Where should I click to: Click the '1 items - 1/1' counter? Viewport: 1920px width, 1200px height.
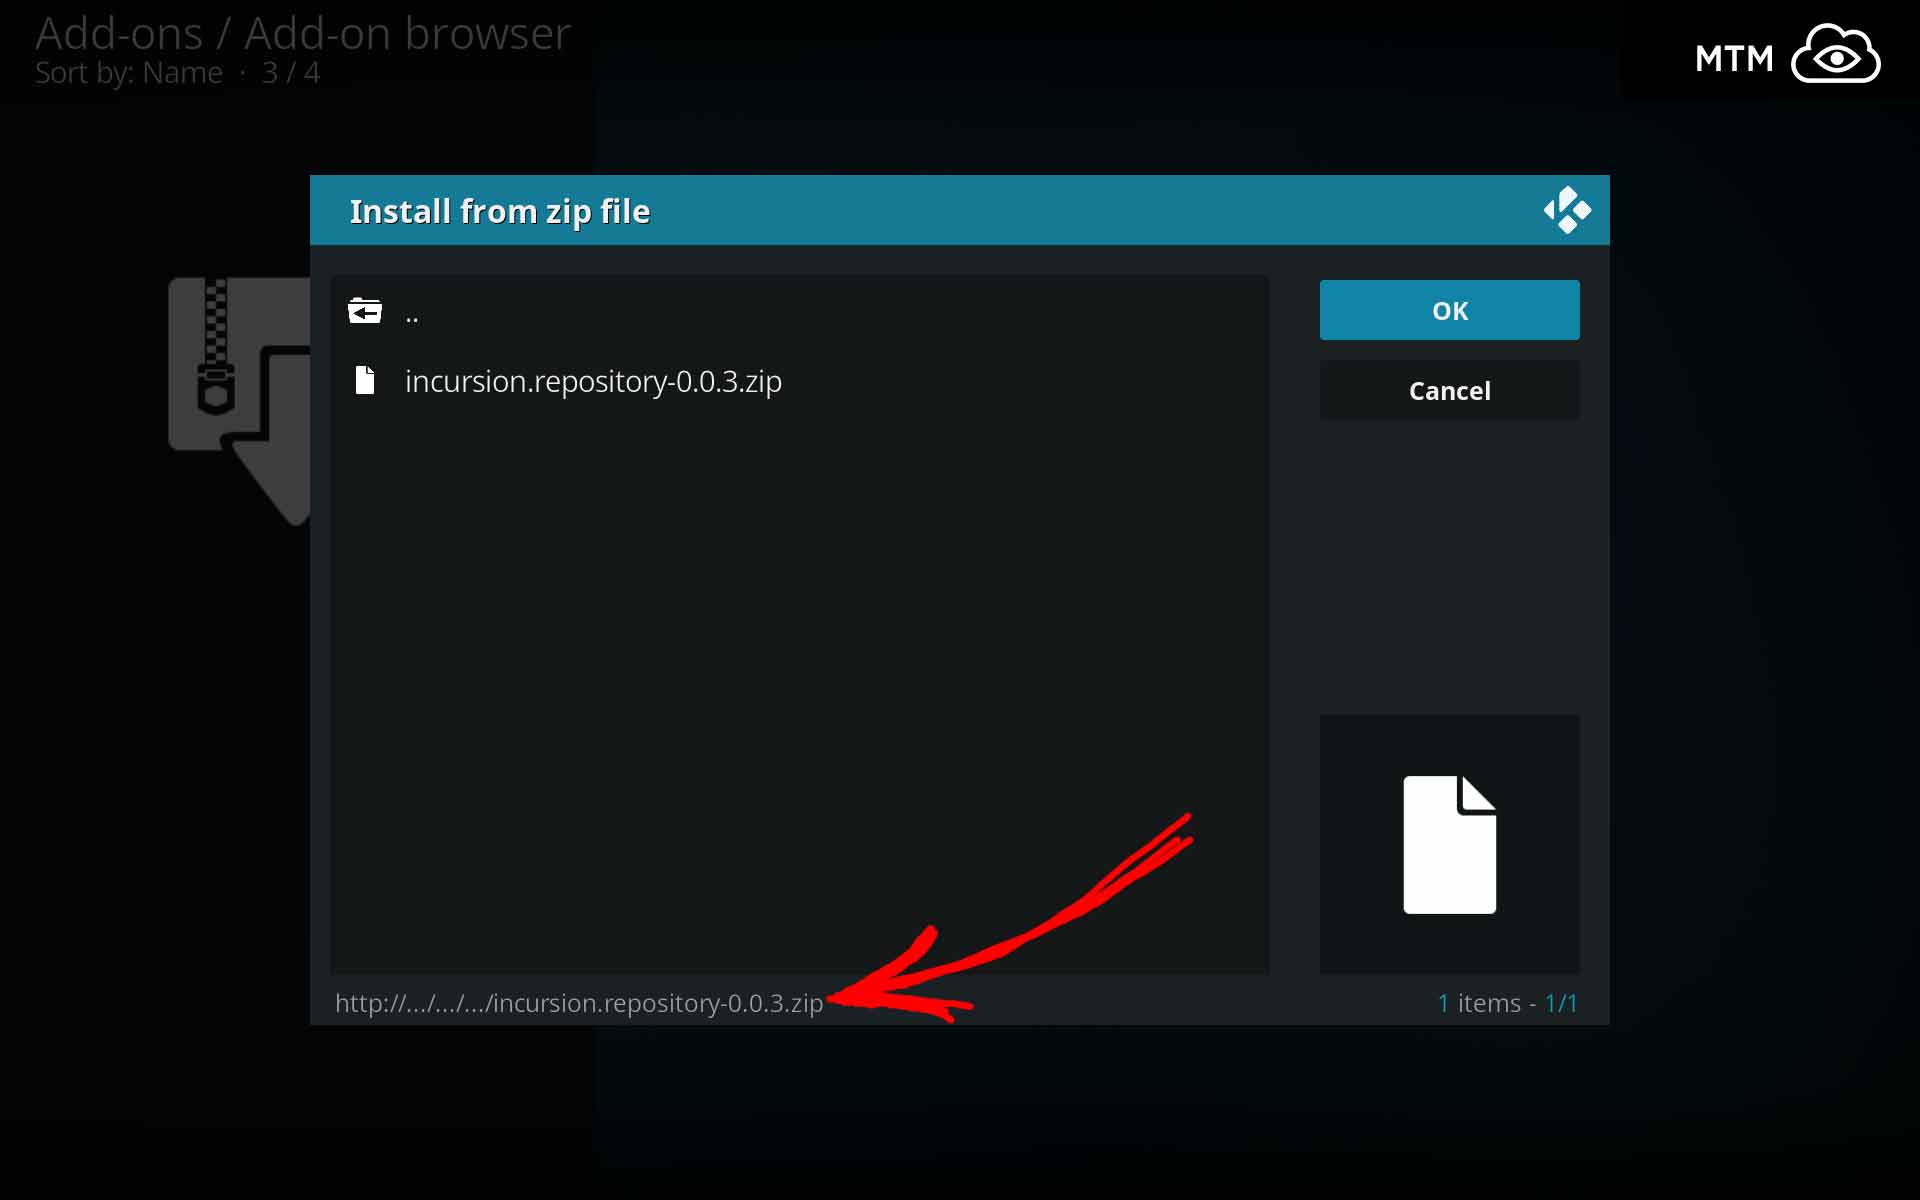click(x=1507, y=1003)
